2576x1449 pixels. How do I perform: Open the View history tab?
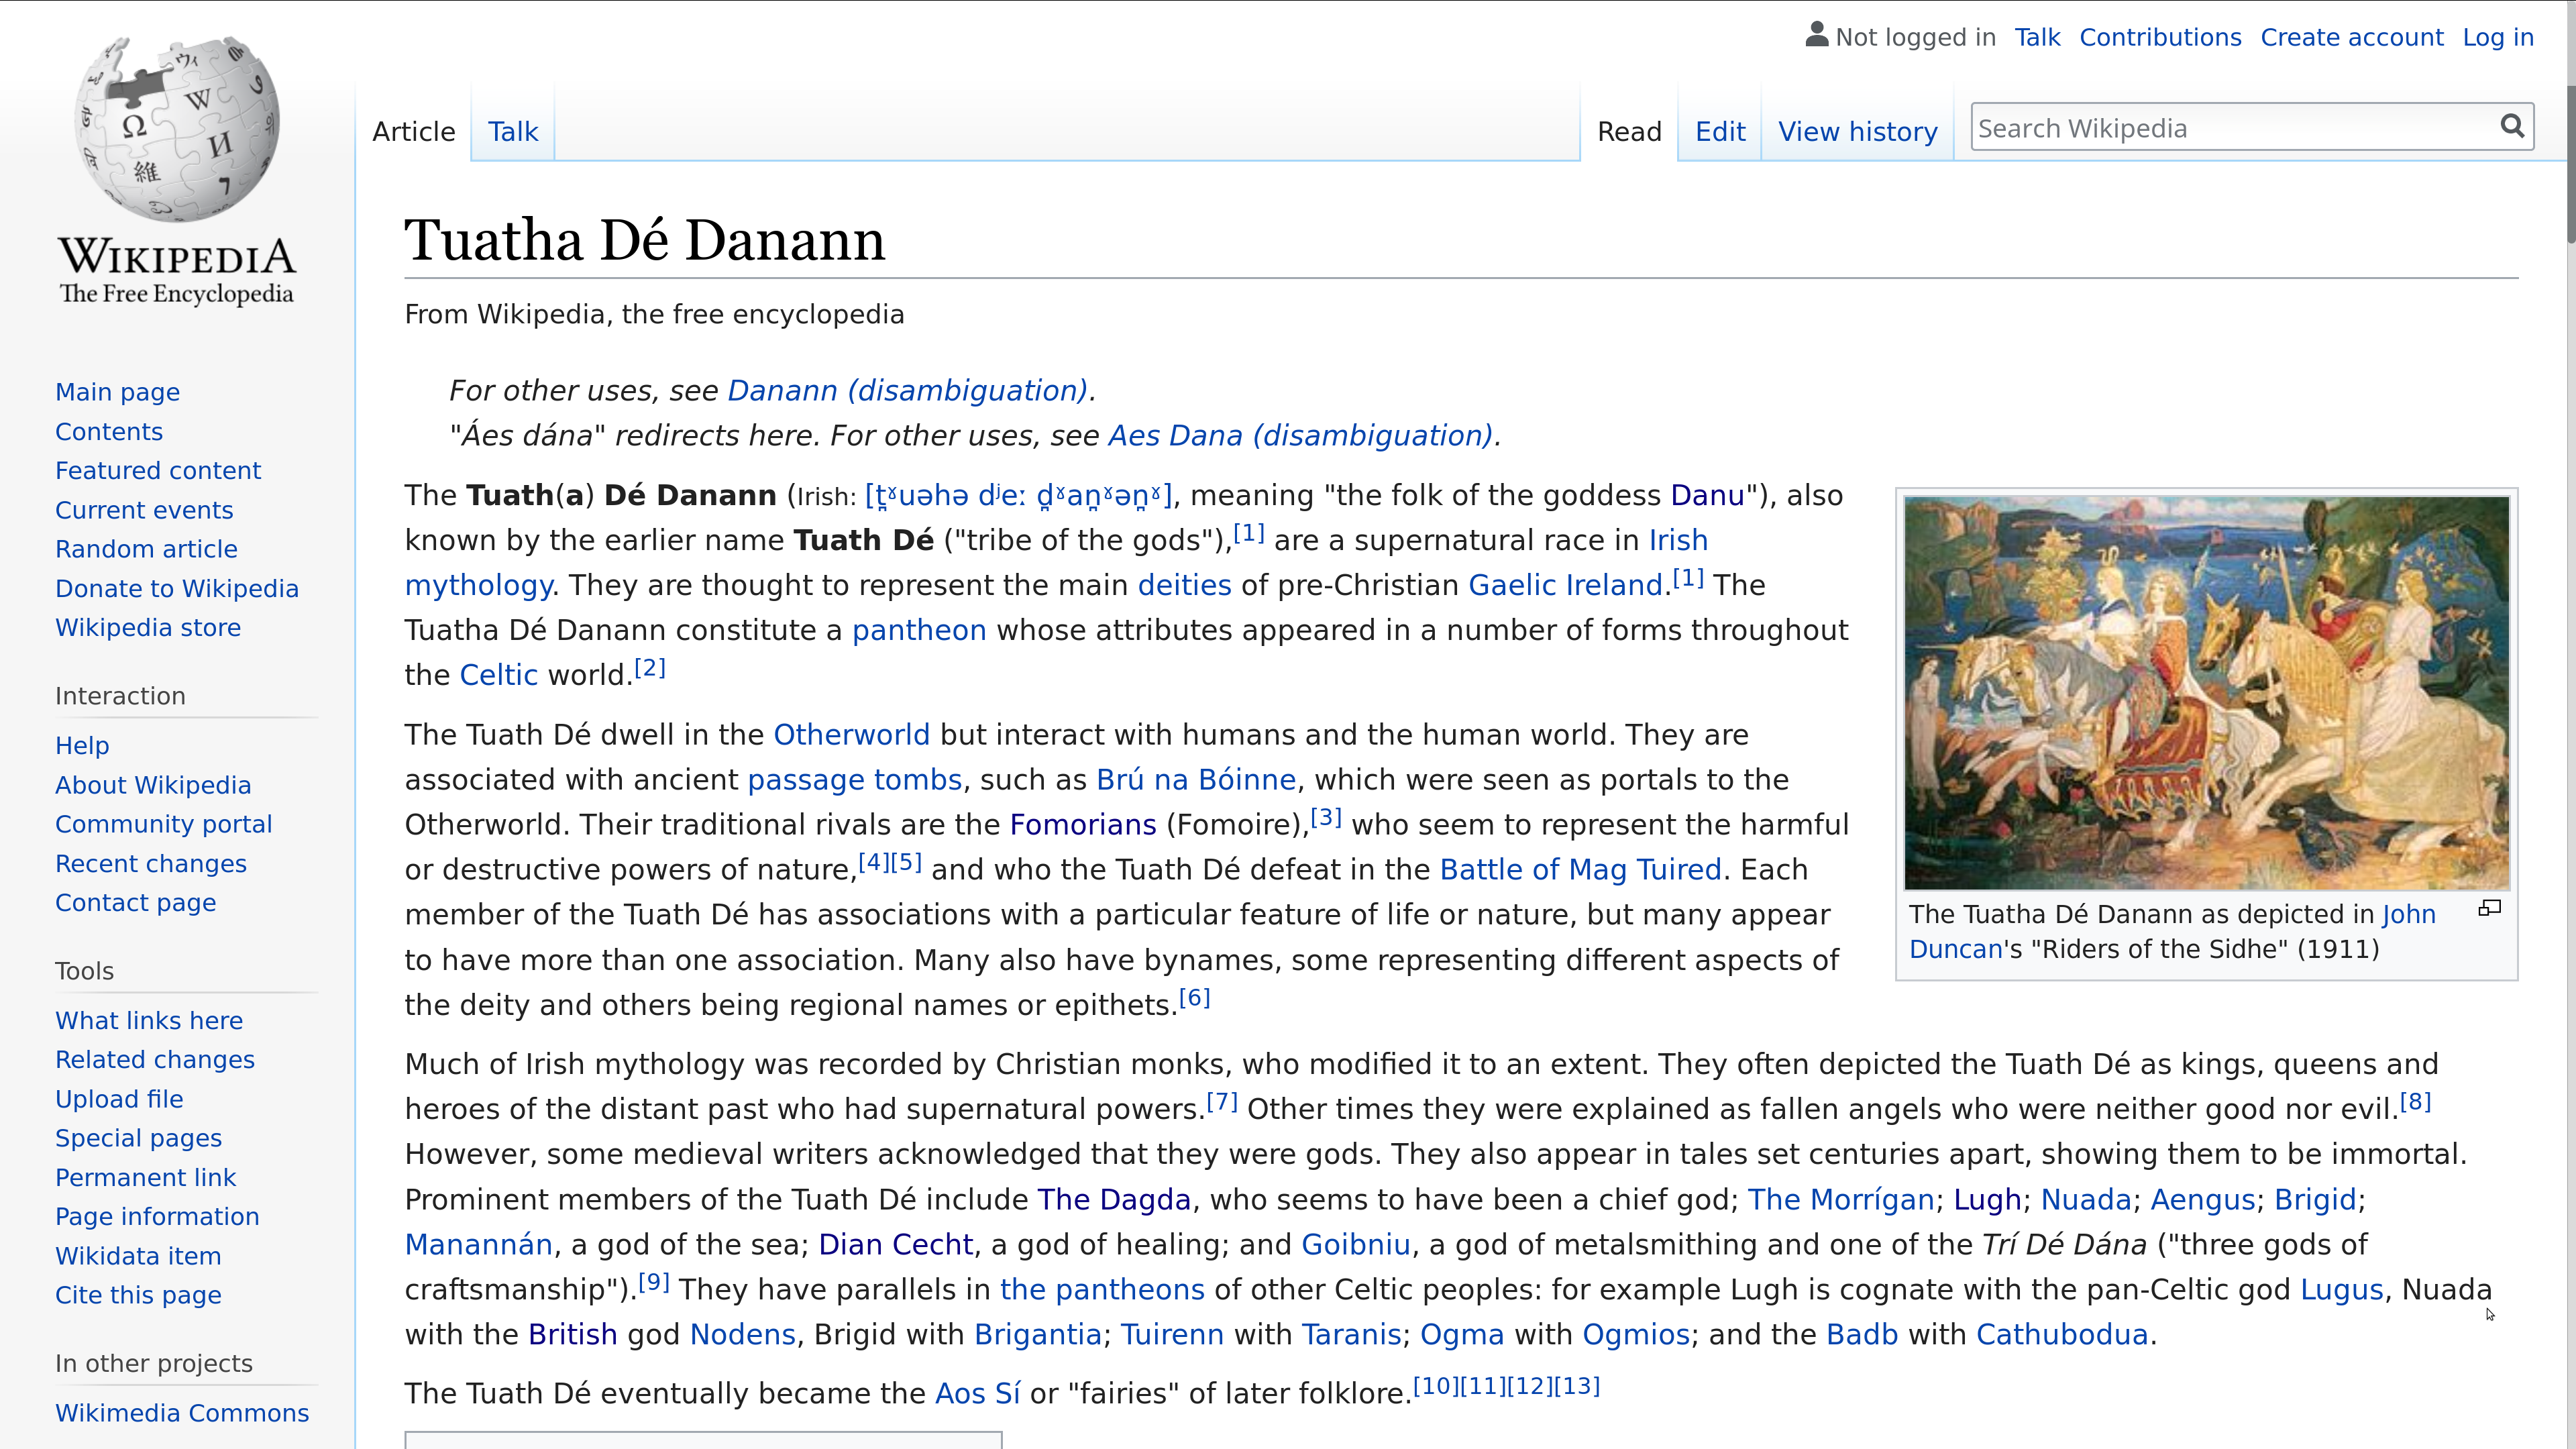click(x=1858, y=132)
